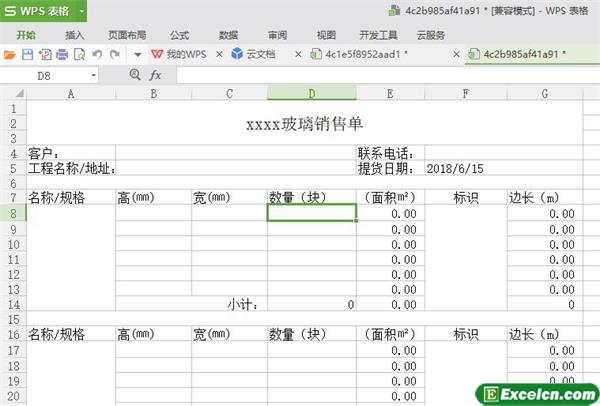Switch to 我的WPS document tab
This screenshot has height=406, width=600.
point(179,54)
